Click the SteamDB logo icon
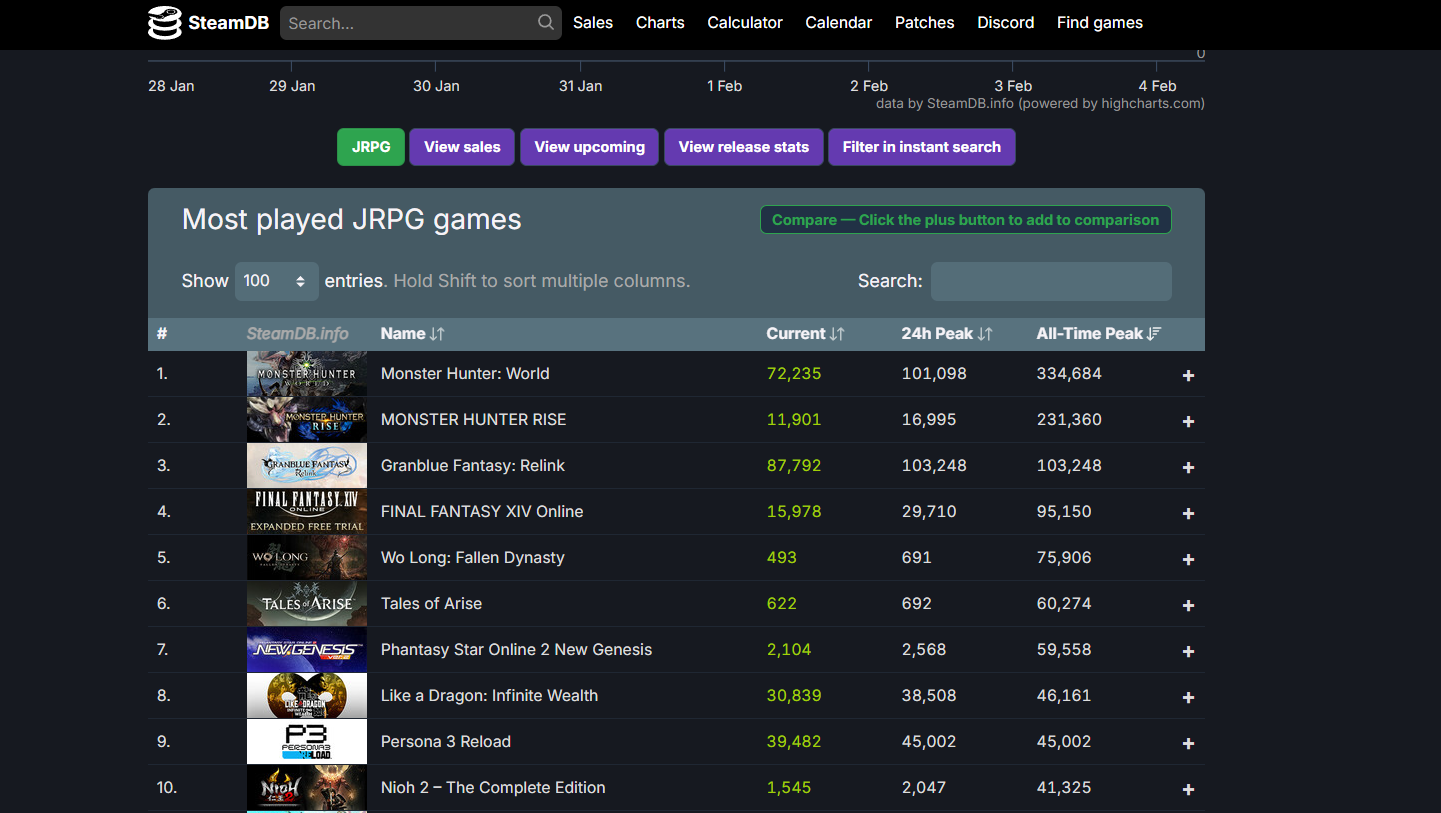 point(165,22)
